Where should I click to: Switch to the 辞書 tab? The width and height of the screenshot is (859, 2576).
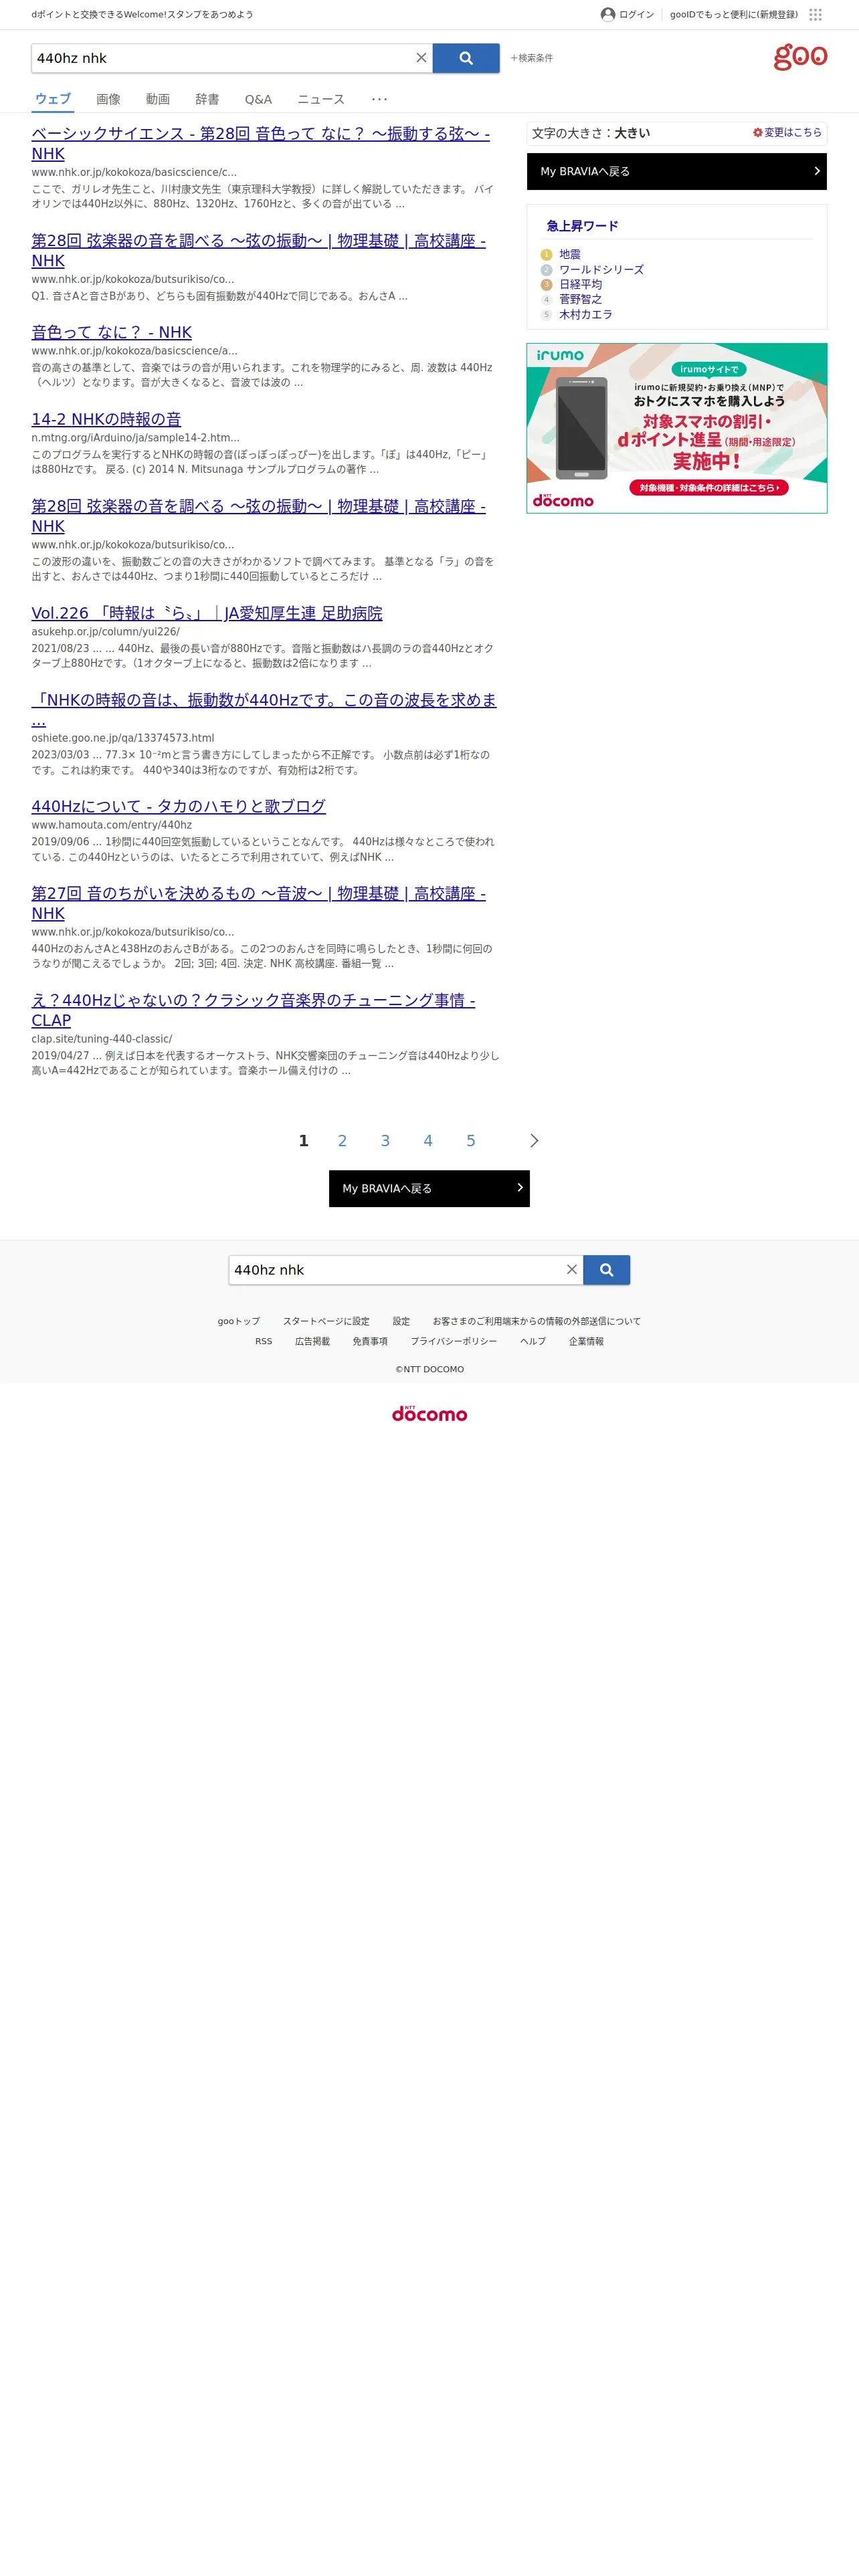pyautogui.click(x=207, y=99)
